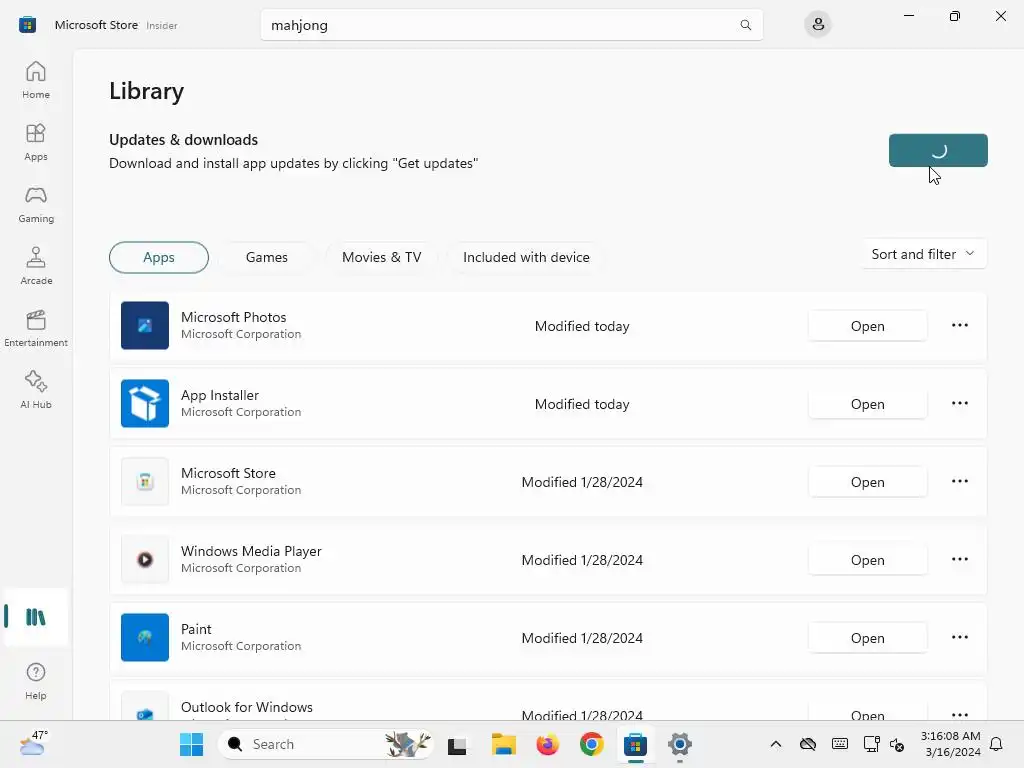Image resolution: width=1024 pixels, height=768 pixels.
Task: Switch to Included with device tab
Action: tap(526, 257)
